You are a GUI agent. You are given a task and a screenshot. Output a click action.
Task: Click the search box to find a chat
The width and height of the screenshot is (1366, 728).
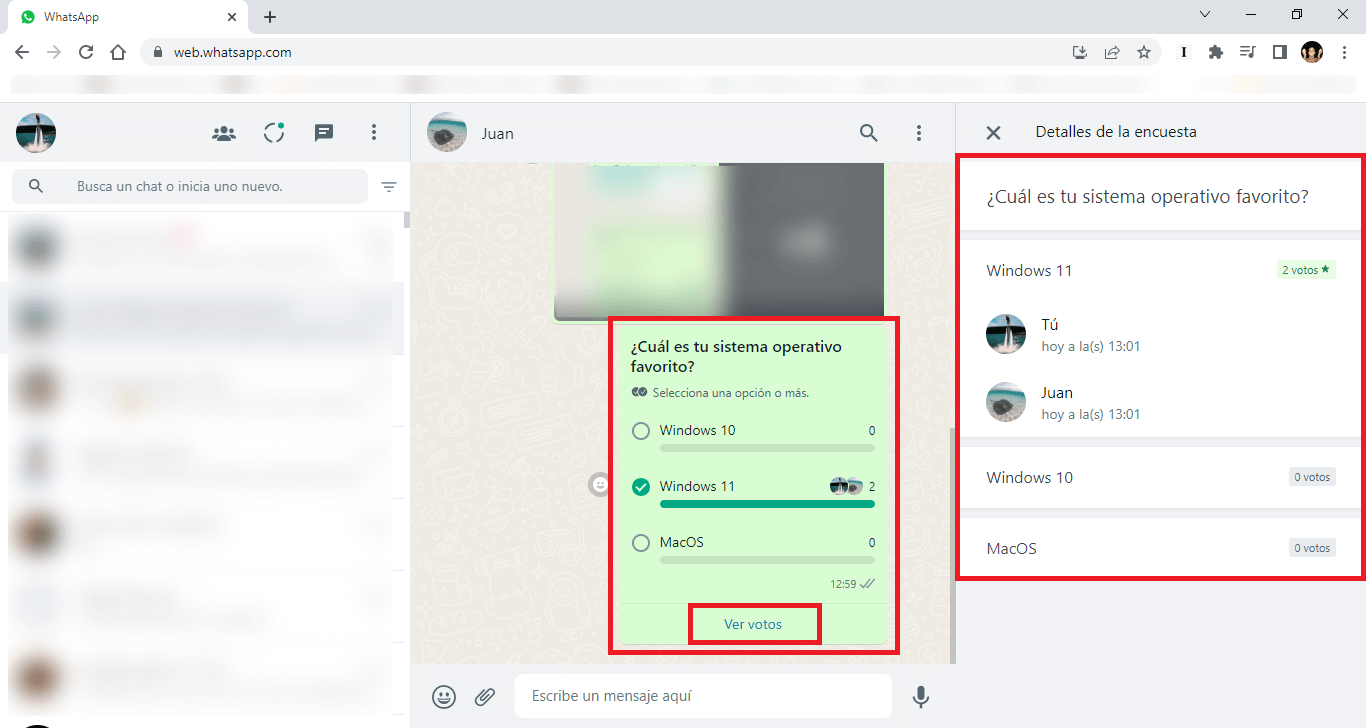tap(190, 186)
